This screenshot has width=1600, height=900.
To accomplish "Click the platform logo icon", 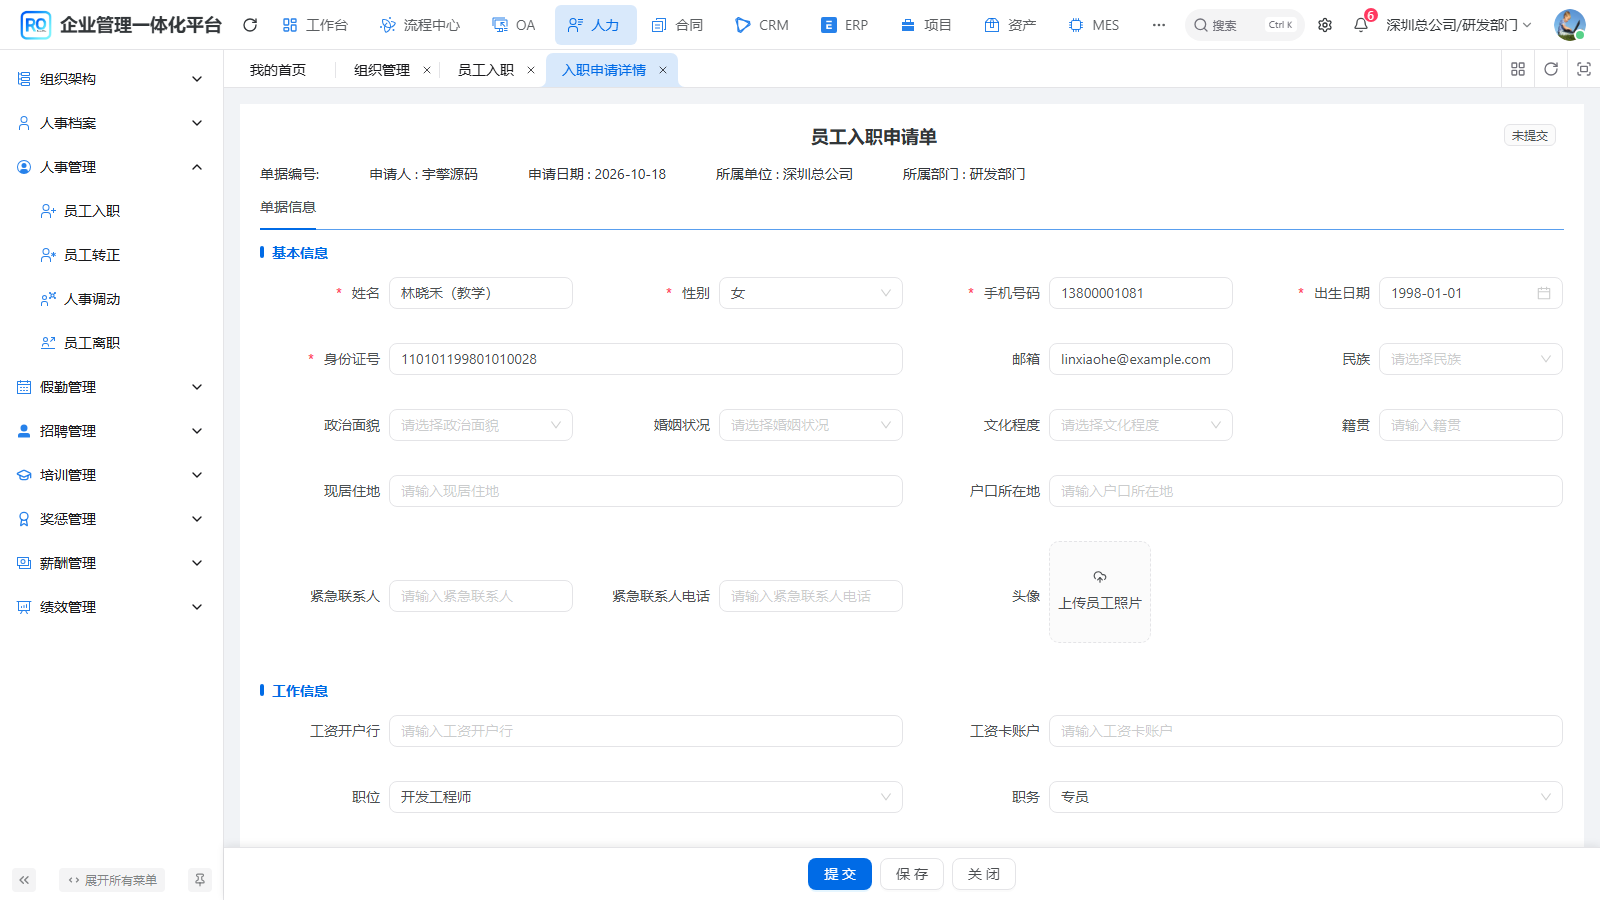I will pyautogui.click(x=35, y=25).
